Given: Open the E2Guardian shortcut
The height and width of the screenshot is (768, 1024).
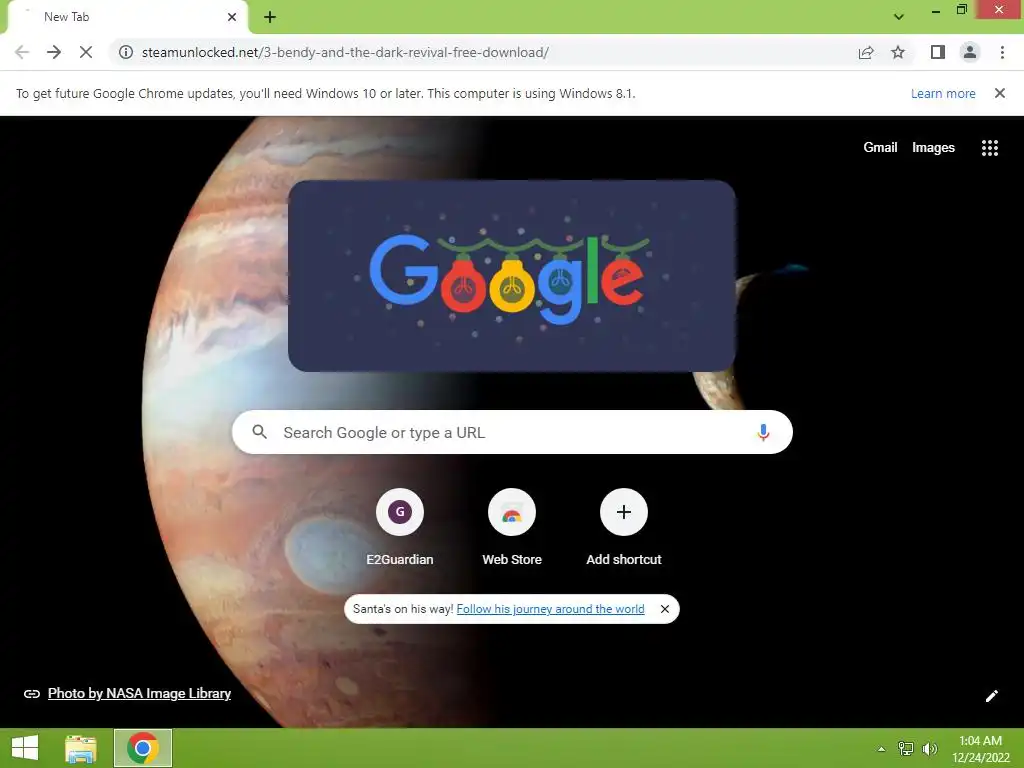Looking at the screenshot, I should pos(400,526).
